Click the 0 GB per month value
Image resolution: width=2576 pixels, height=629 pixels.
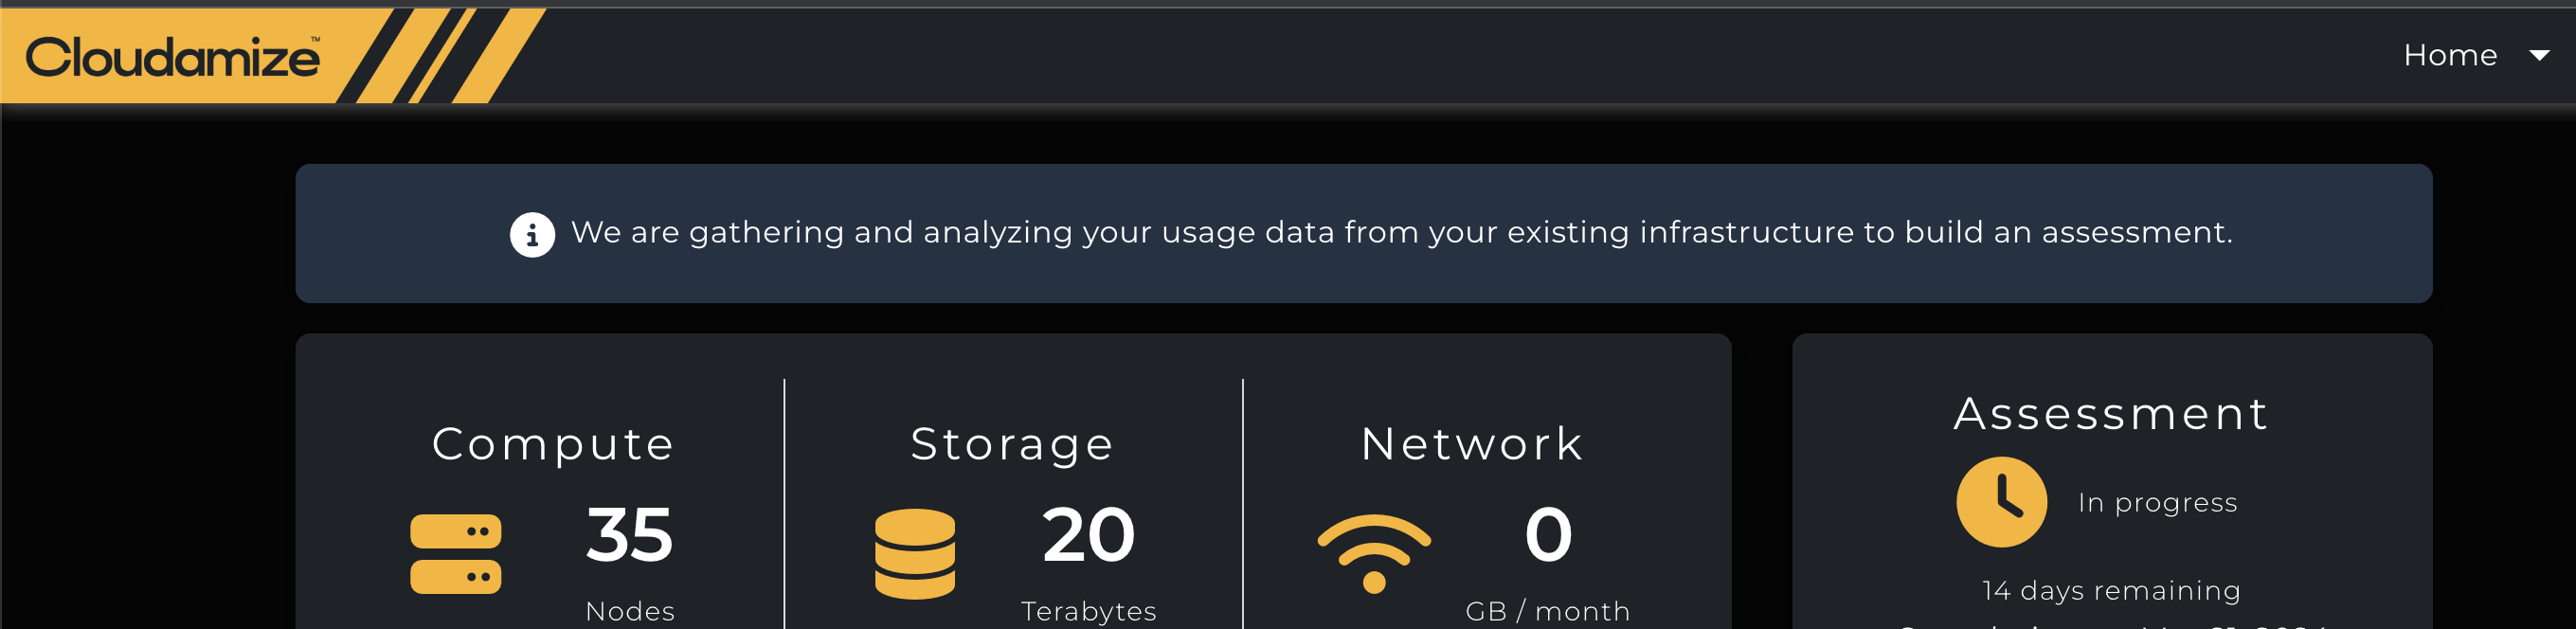[1547, 534]
